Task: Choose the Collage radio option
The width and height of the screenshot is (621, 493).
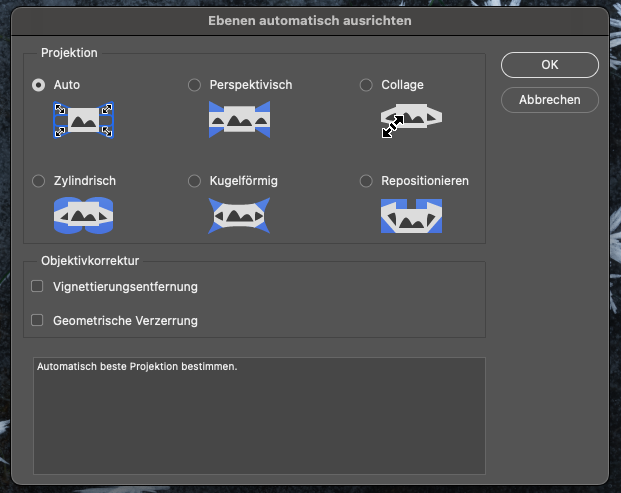Action: coord(366,85)
